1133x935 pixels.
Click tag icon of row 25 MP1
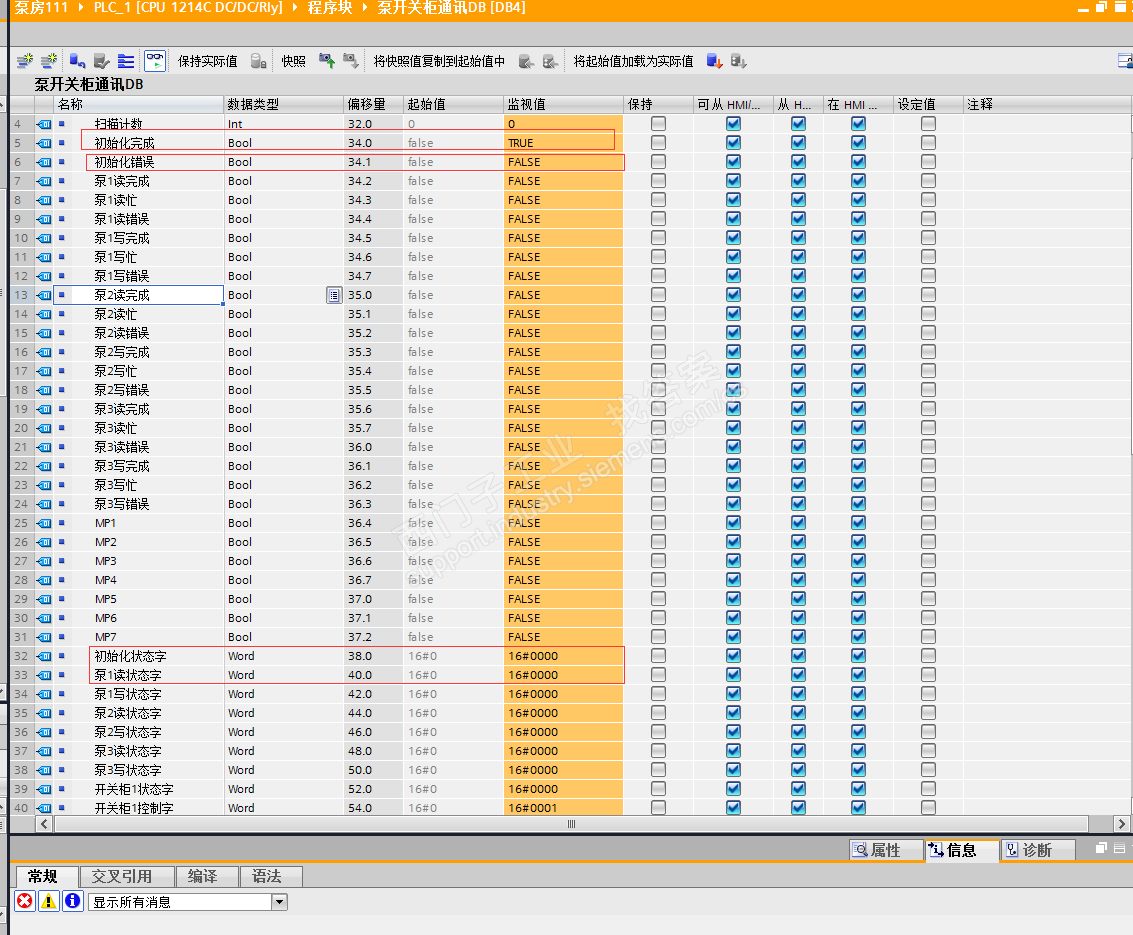pyautogui.click(x=44, y=522)
